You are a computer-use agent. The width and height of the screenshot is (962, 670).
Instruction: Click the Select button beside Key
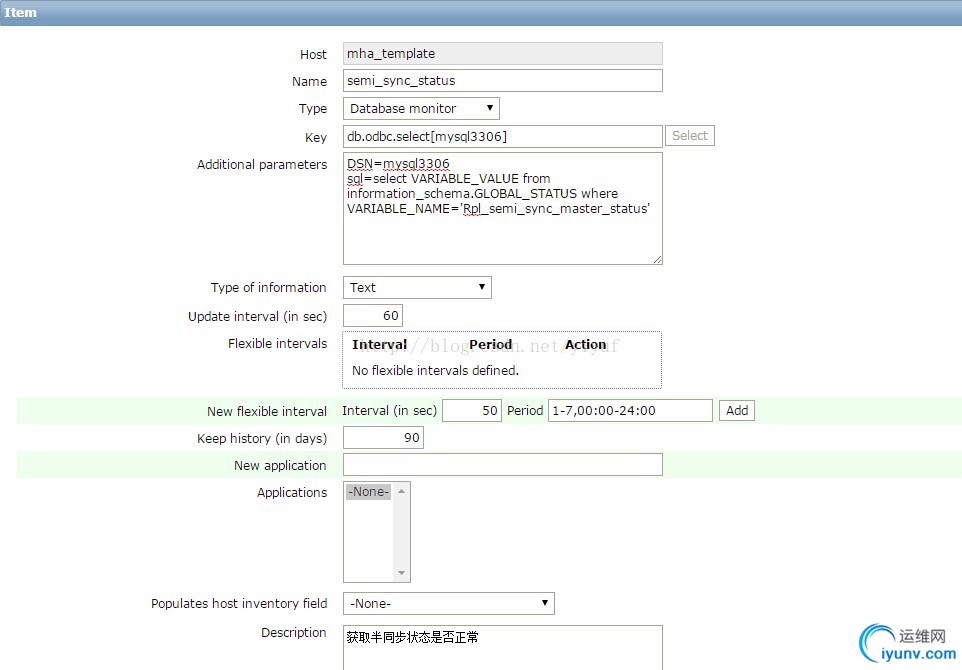(690, 136)
